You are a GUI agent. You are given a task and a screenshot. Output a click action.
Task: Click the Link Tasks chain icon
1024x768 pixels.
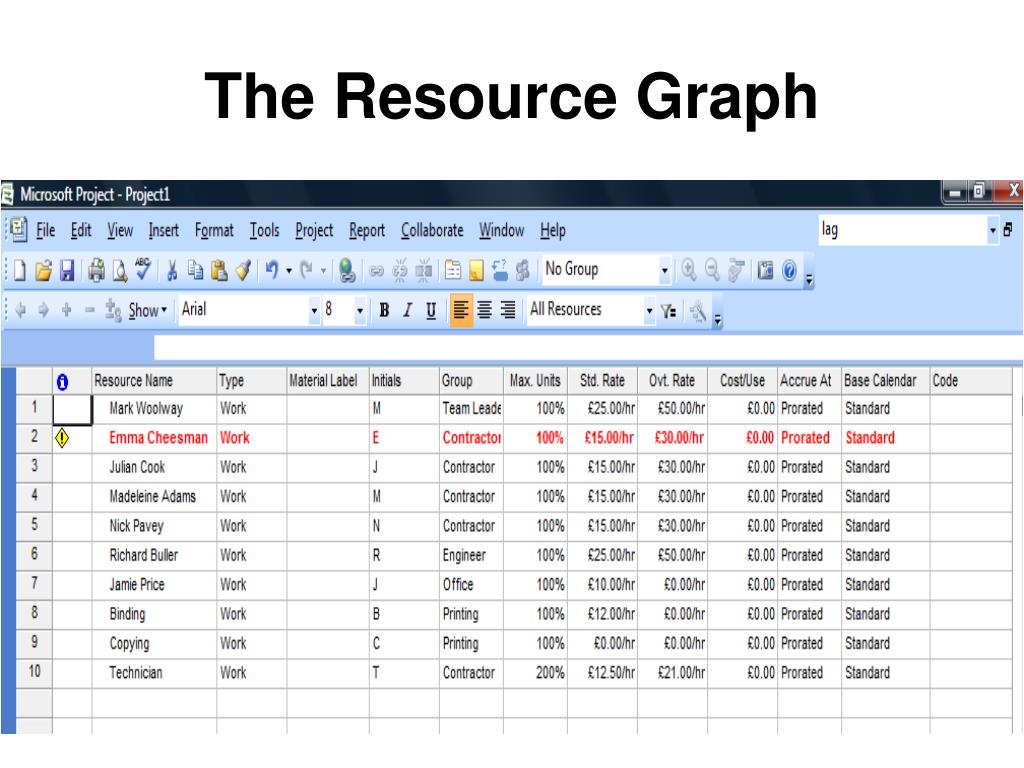[x=376, y=270]
